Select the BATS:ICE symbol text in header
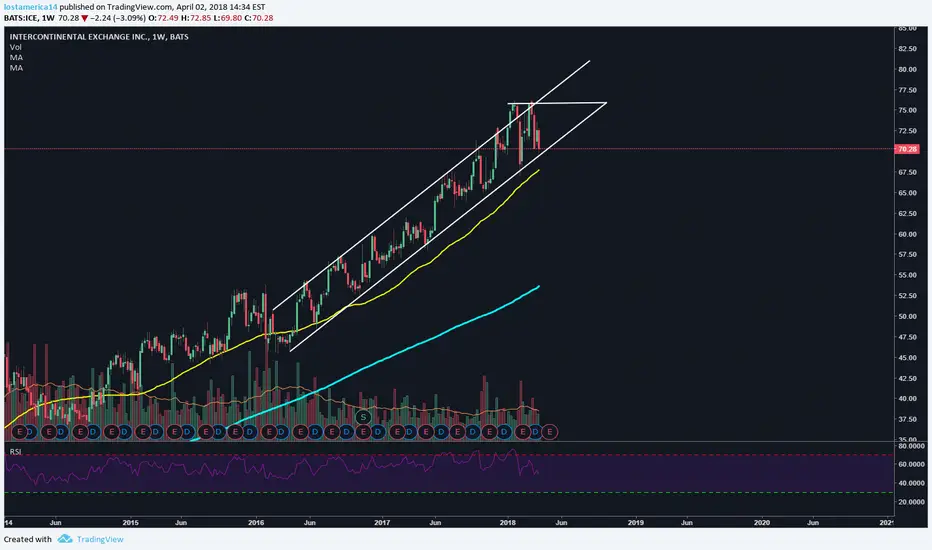The height and width of the screenshot is (550, 932). [x=21, y=18]
